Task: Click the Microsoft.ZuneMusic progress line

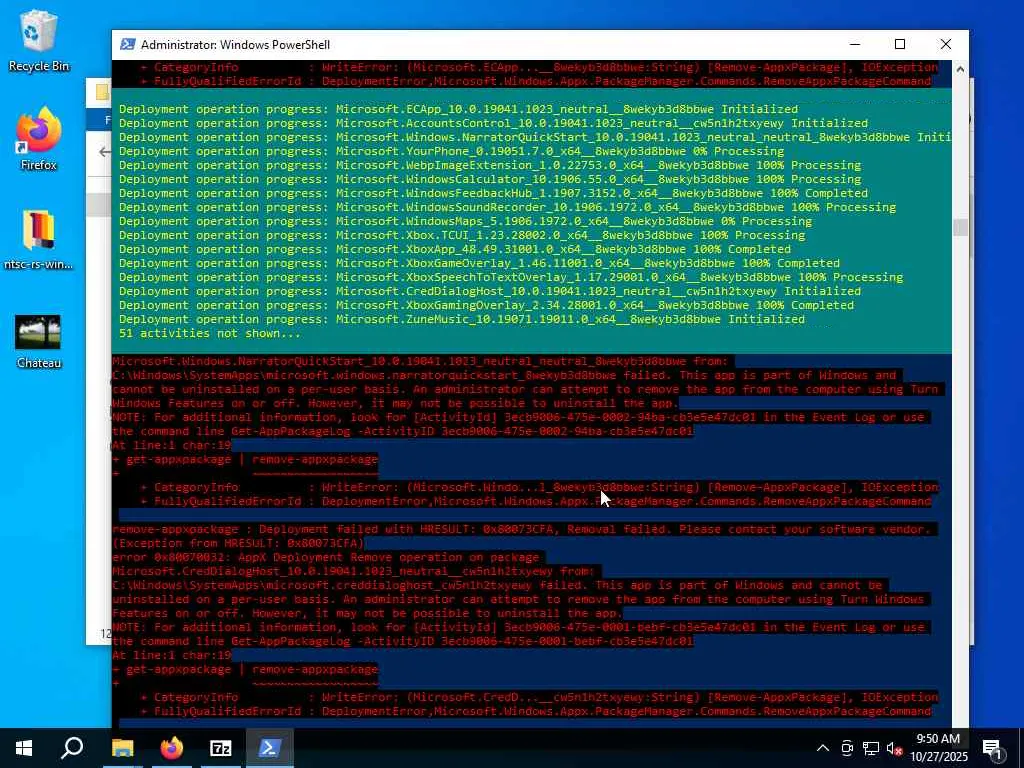Action: [x=462, y=319]
